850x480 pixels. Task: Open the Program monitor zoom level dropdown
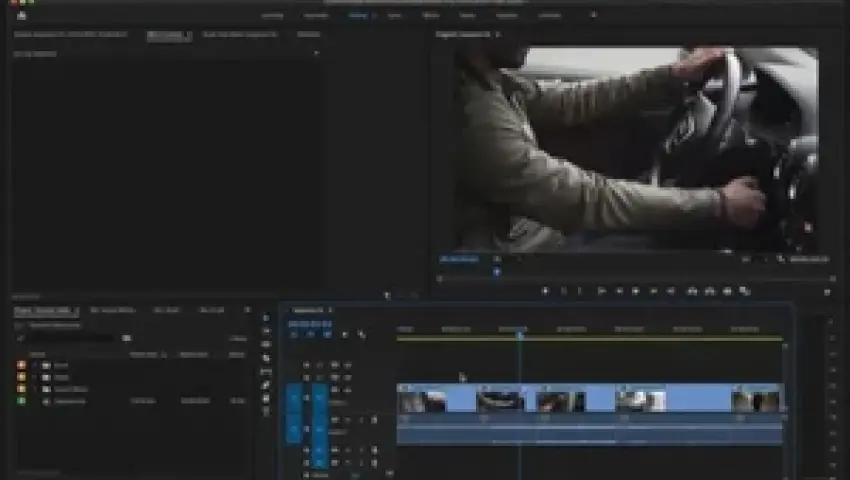pos(497,259)
